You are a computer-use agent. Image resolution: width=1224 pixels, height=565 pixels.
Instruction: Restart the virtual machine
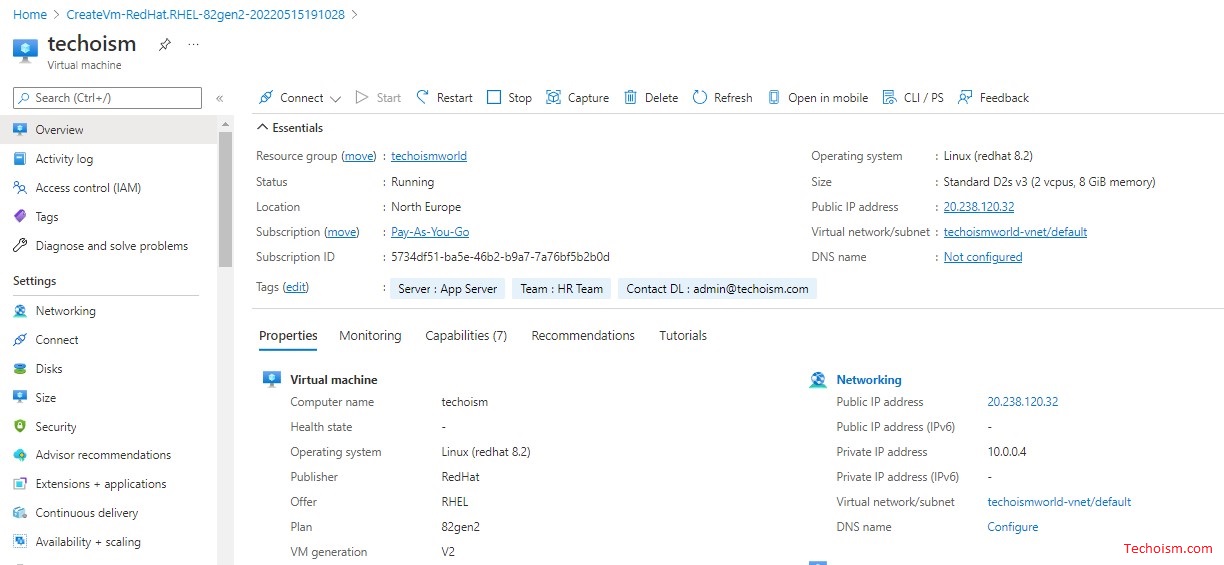444,98
